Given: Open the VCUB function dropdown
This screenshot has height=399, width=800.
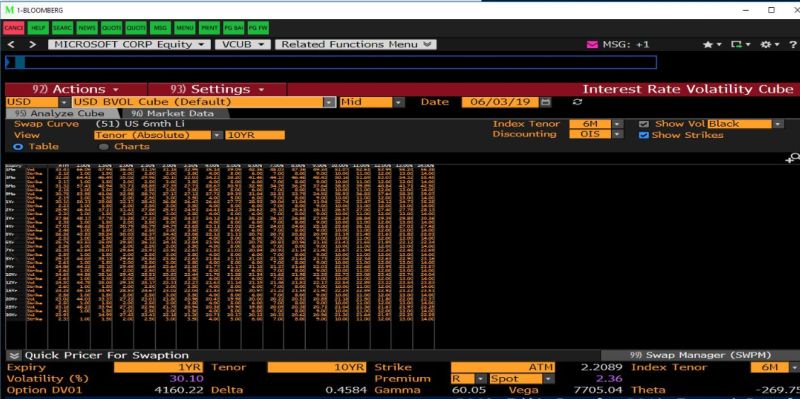Looking at the screenshot, I should pos(243,45).
